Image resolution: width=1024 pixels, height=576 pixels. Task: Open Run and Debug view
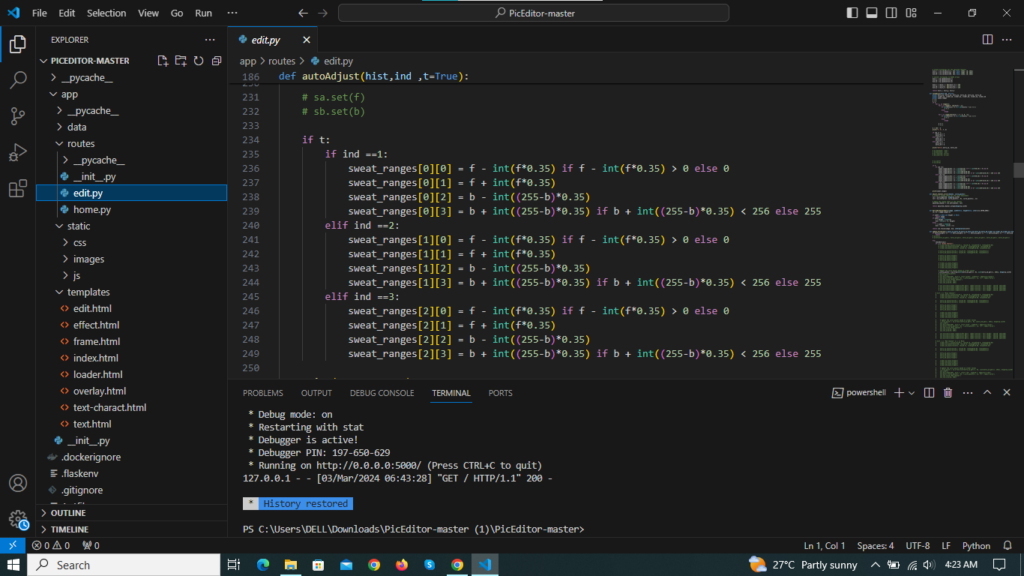[x=18, y=152]
